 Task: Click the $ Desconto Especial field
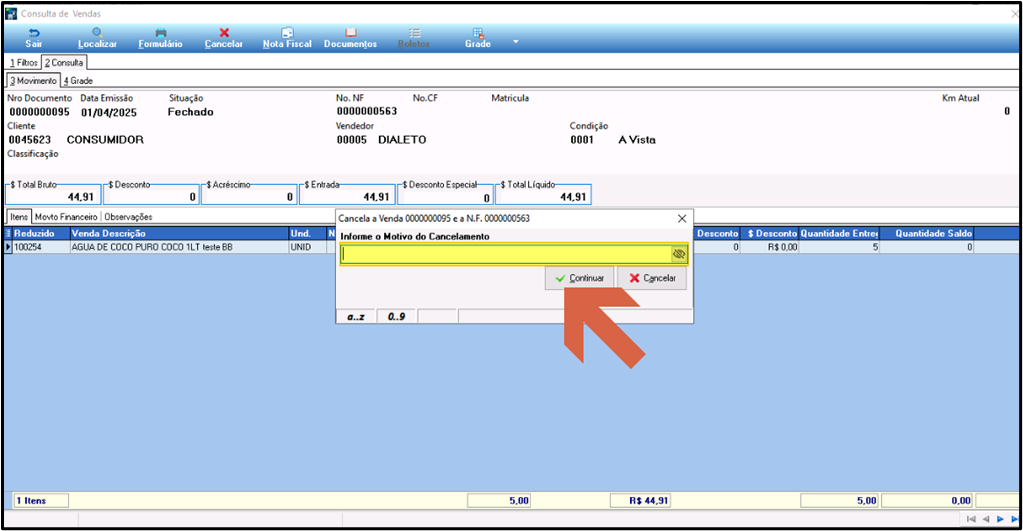(446, 196)
